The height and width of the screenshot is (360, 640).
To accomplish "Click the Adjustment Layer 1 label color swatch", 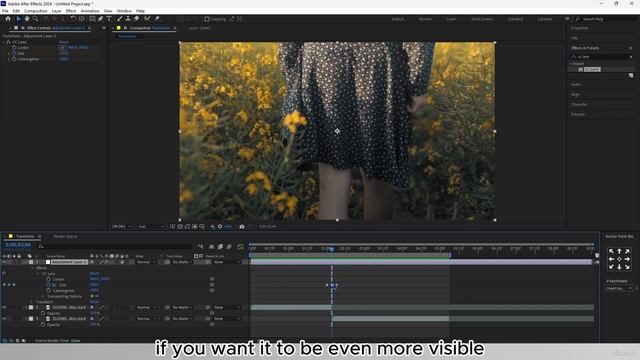I will pos(31,262).
